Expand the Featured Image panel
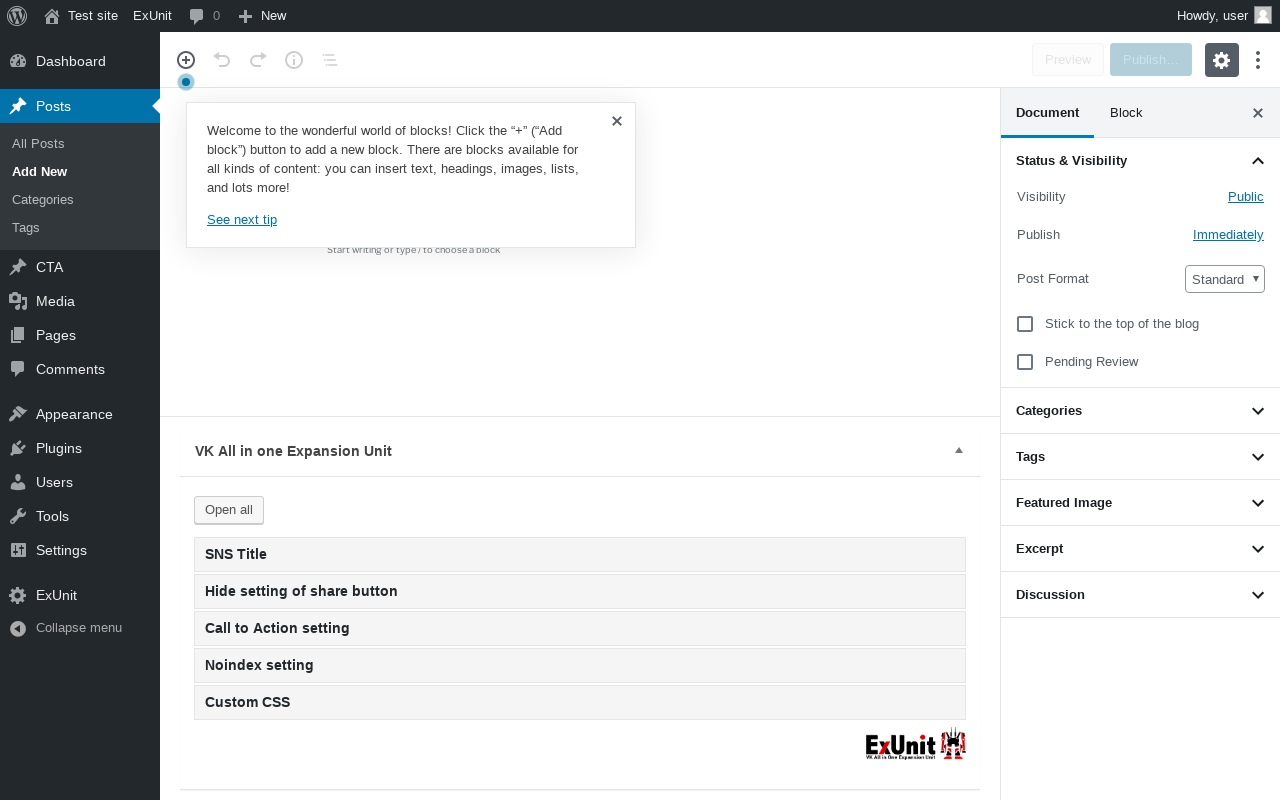Viewport: 1280px width, 800px height. coord(1140,503)
